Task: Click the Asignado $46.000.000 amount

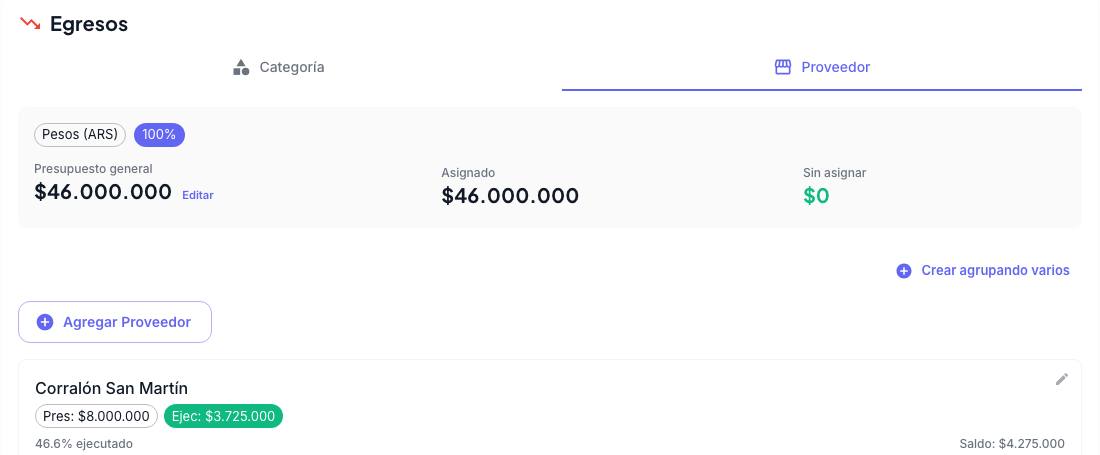Action: (x=510, y=196)
